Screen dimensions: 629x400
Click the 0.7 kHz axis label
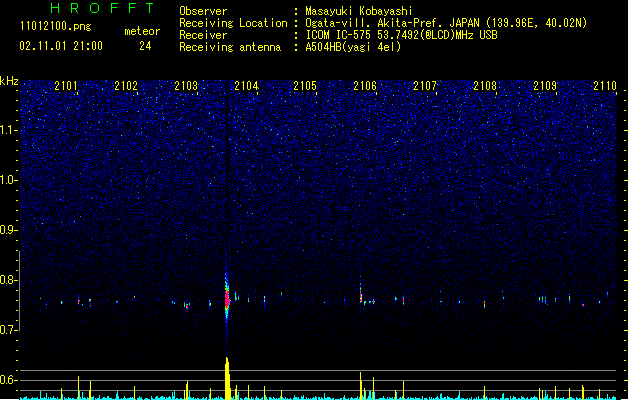click(9, 330)
